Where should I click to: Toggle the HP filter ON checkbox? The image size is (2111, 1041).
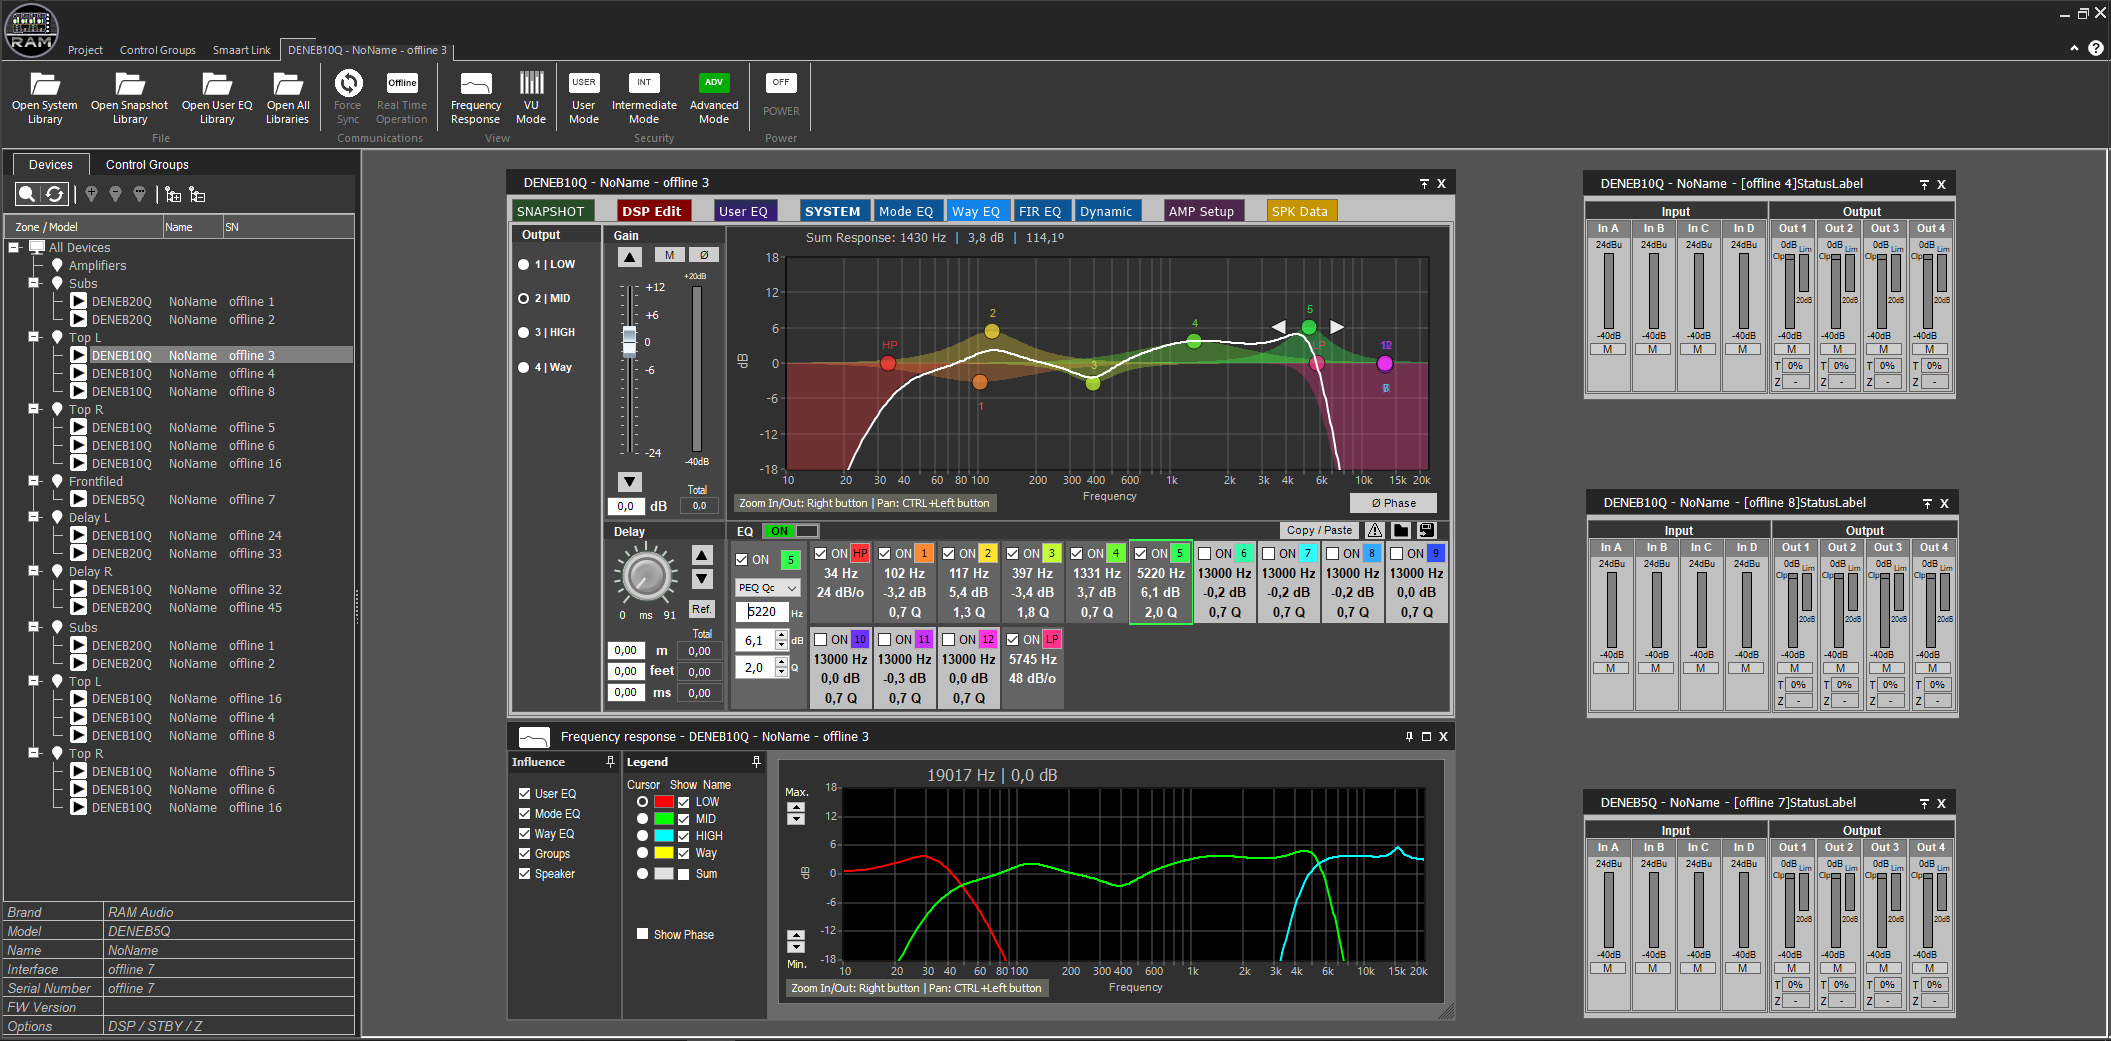[x=820, y=553]
